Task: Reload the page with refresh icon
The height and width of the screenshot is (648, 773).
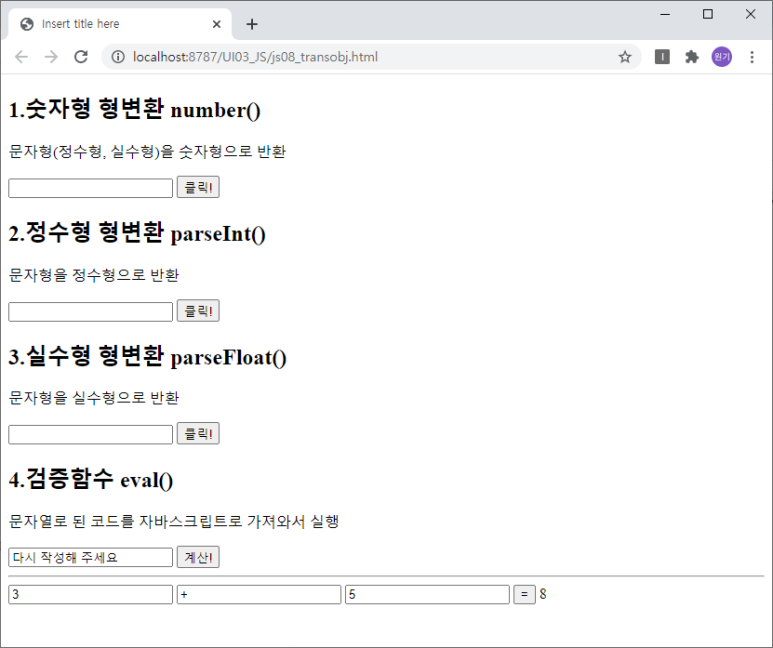Action: [81, 57]
